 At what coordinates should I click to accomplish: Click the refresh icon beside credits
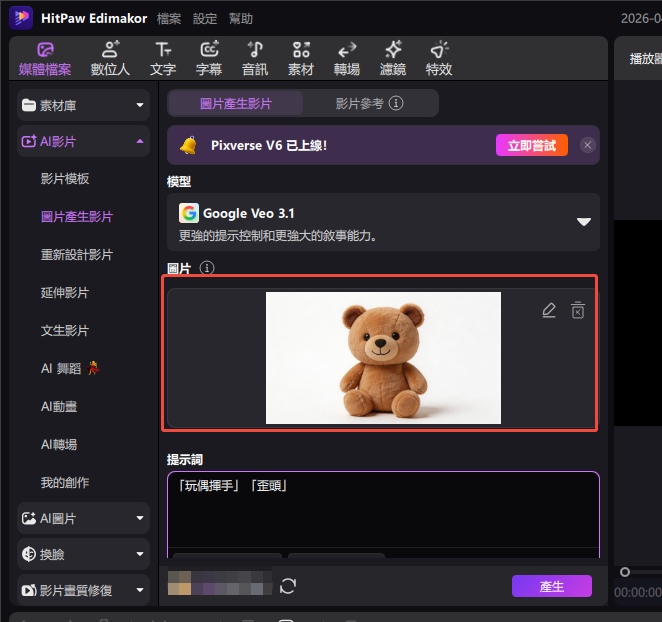[x=288, y=586]
